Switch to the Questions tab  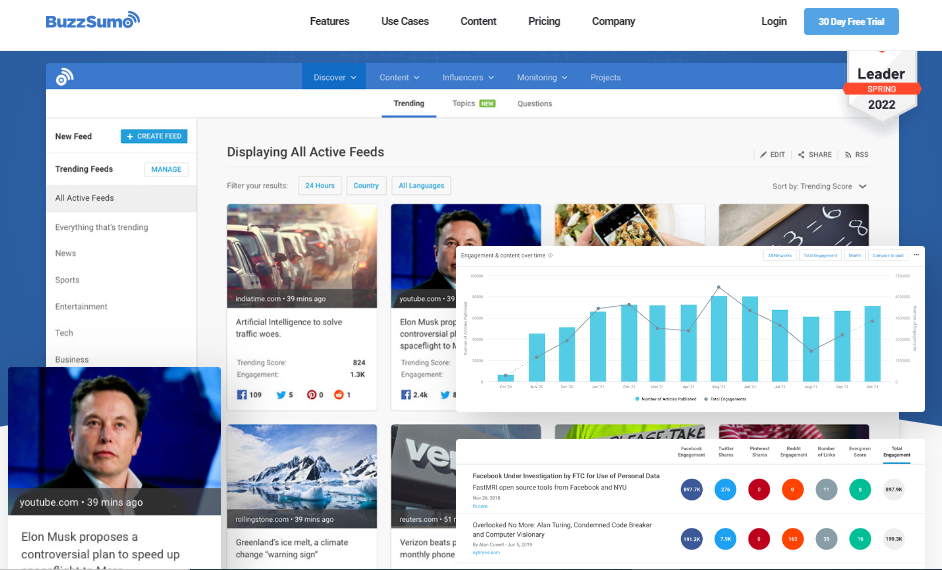click(x=535, y=103)
